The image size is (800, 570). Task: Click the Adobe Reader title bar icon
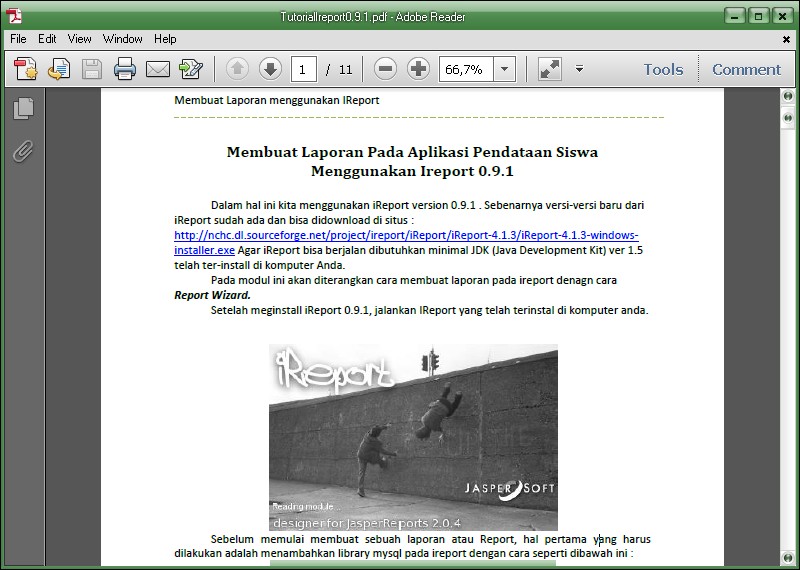click(x=14, y=16)
